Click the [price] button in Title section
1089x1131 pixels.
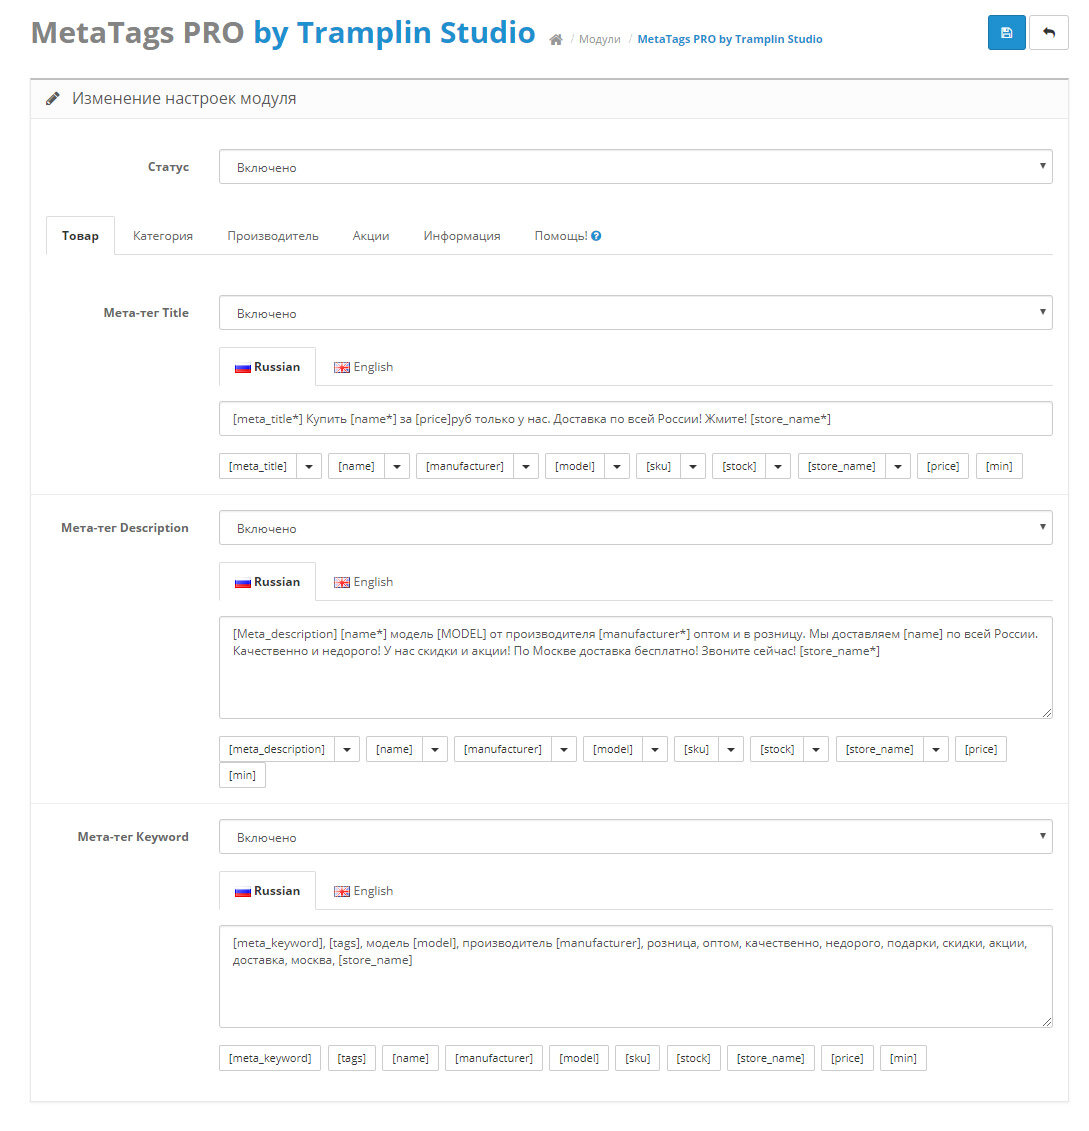click(943, 466)
